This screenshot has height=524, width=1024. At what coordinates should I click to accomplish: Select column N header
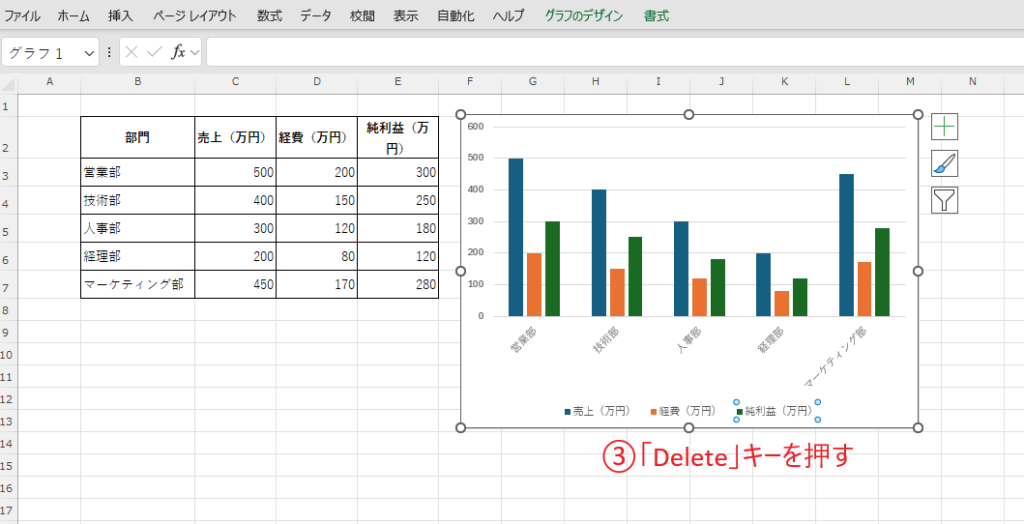coord(972,82)
